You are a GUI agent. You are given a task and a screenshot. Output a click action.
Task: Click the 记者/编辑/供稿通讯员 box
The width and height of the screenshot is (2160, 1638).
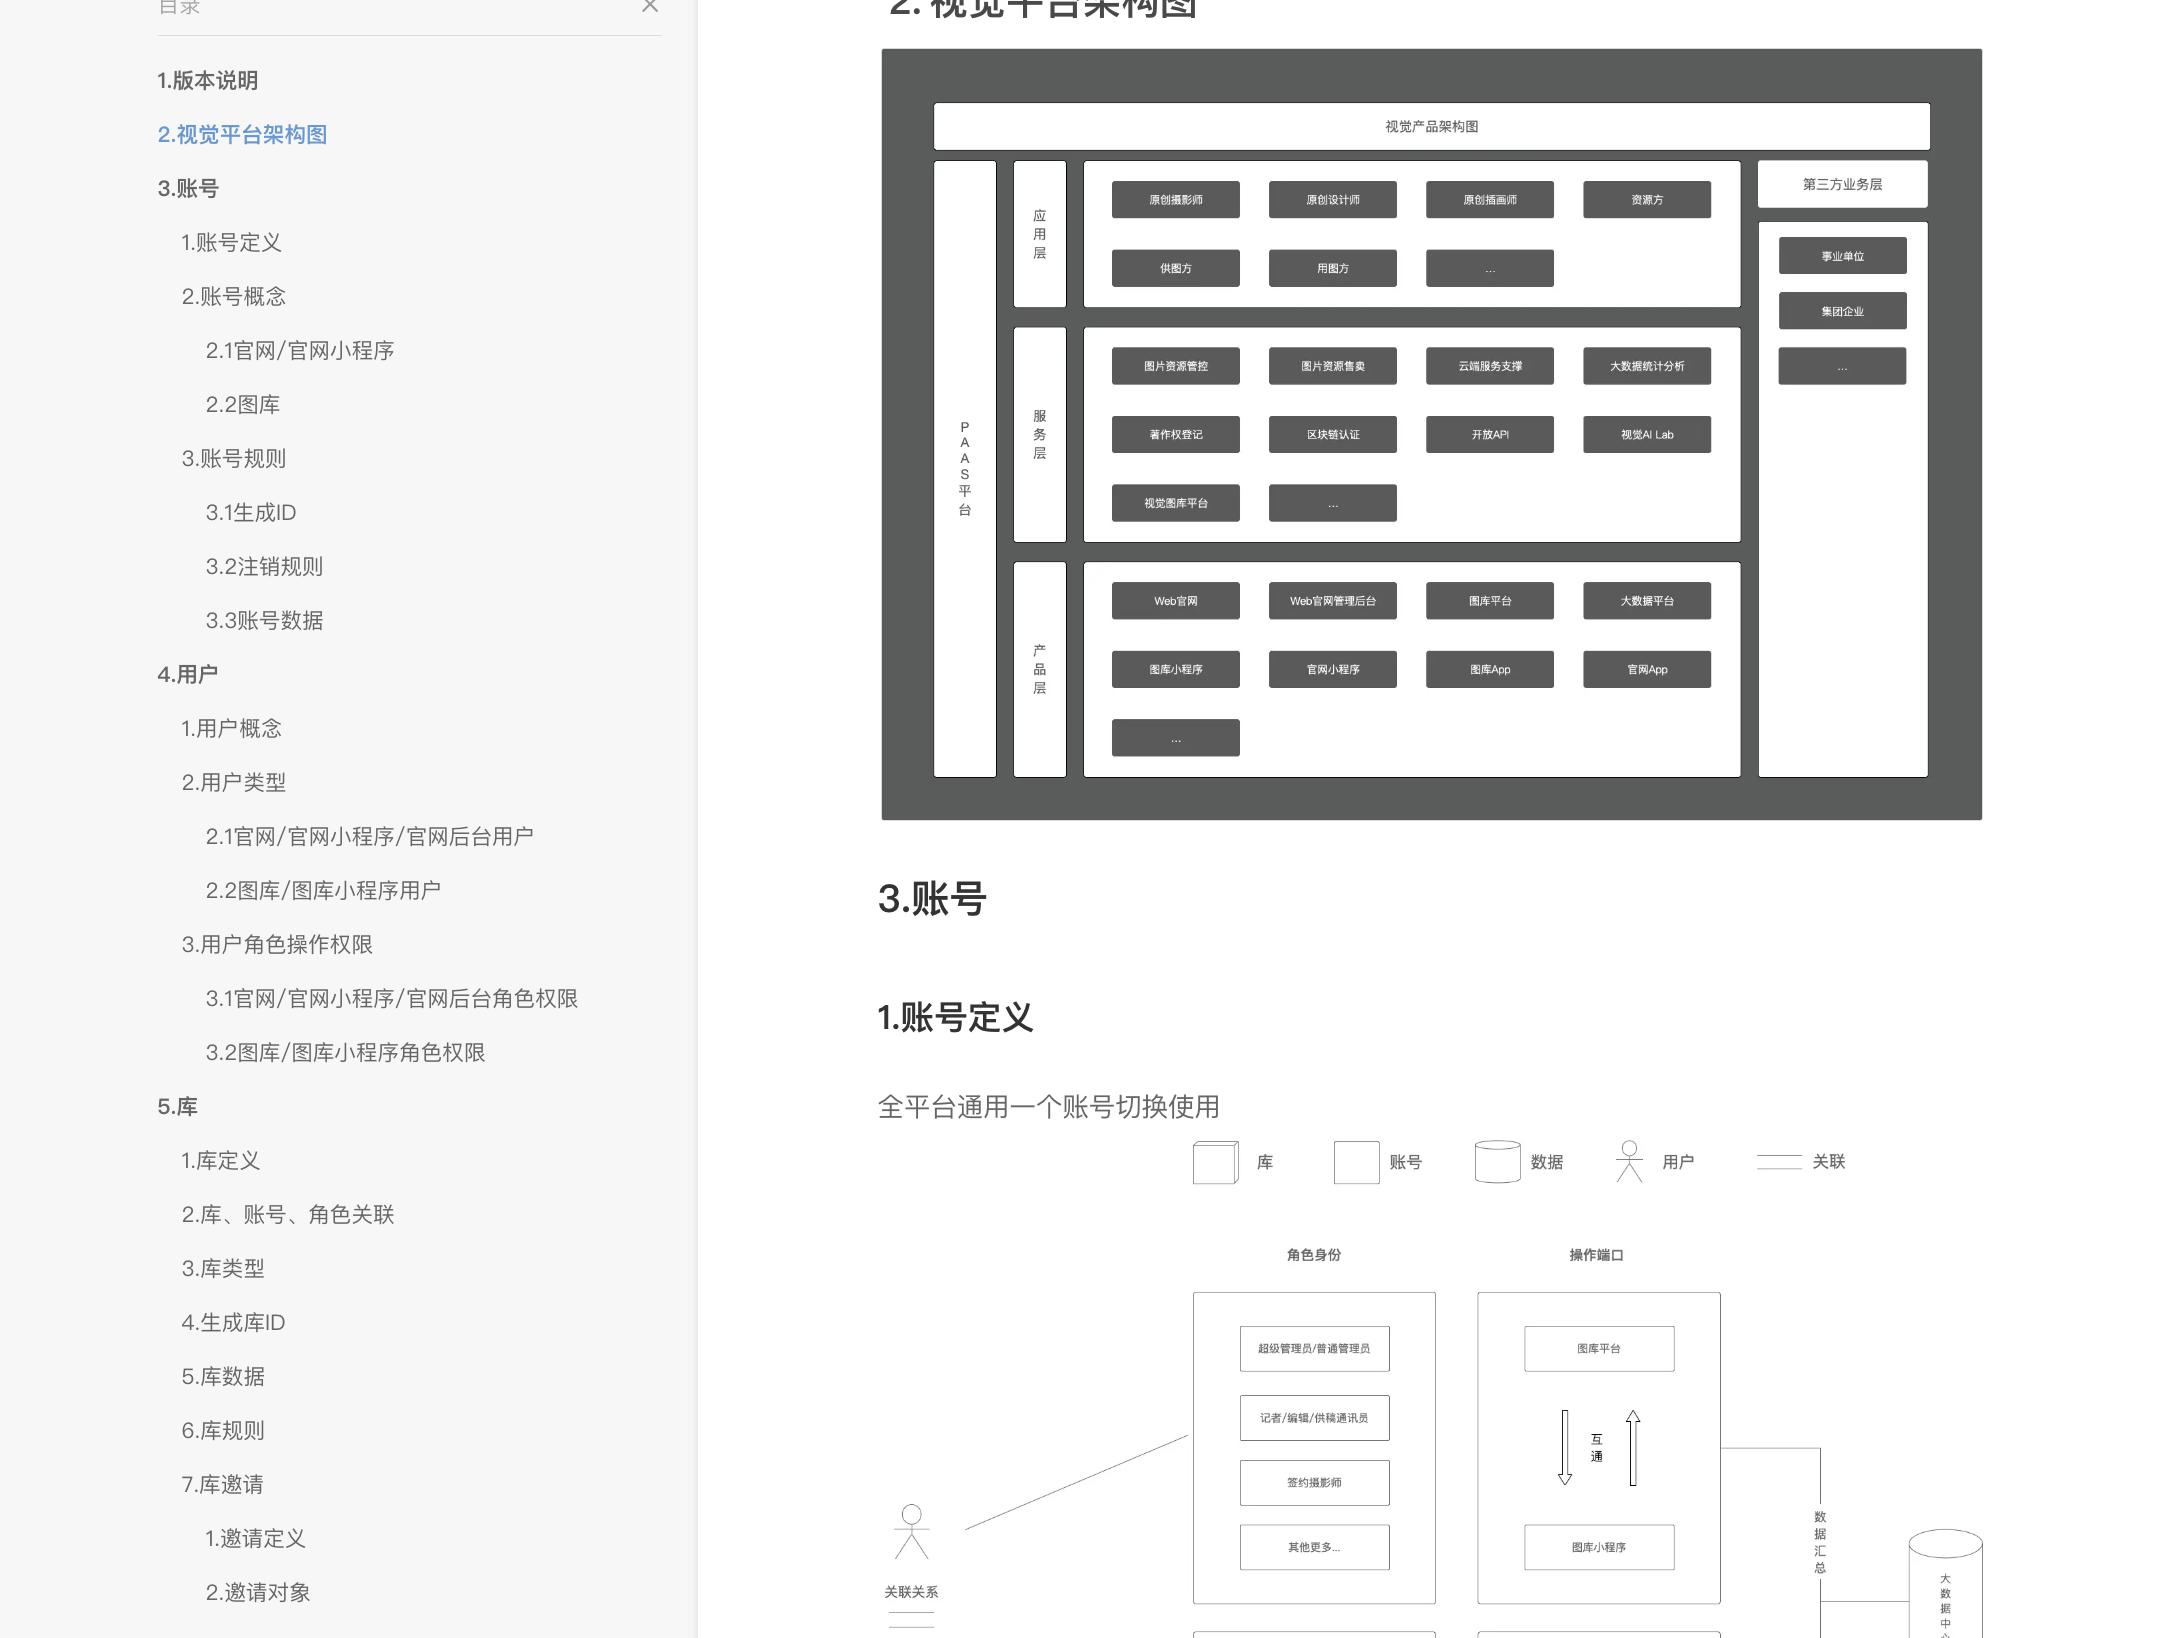pyautogui.click(x=1314, y=1417)
